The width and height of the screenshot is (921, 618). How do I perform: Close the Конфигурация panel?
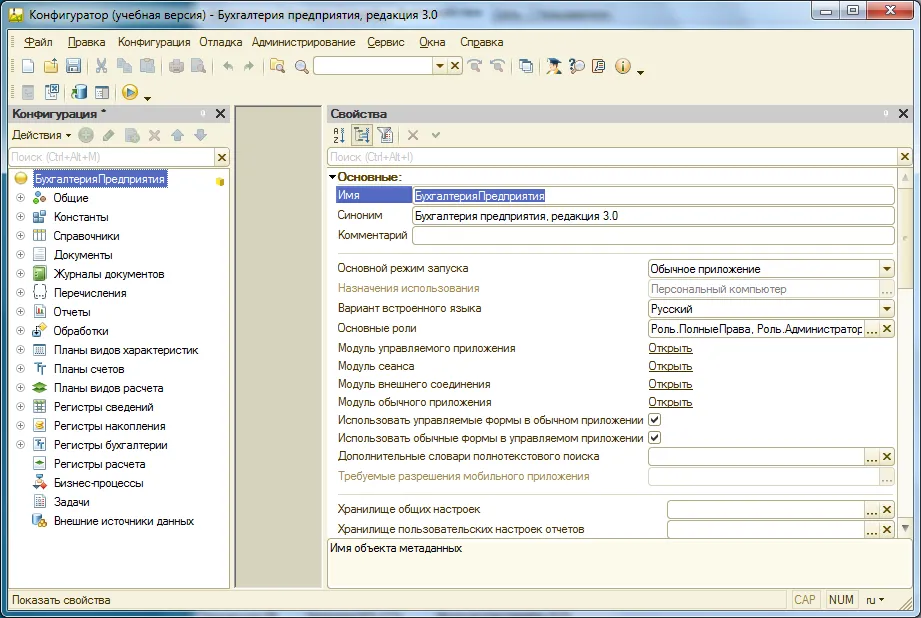click(x=220, y=113)
